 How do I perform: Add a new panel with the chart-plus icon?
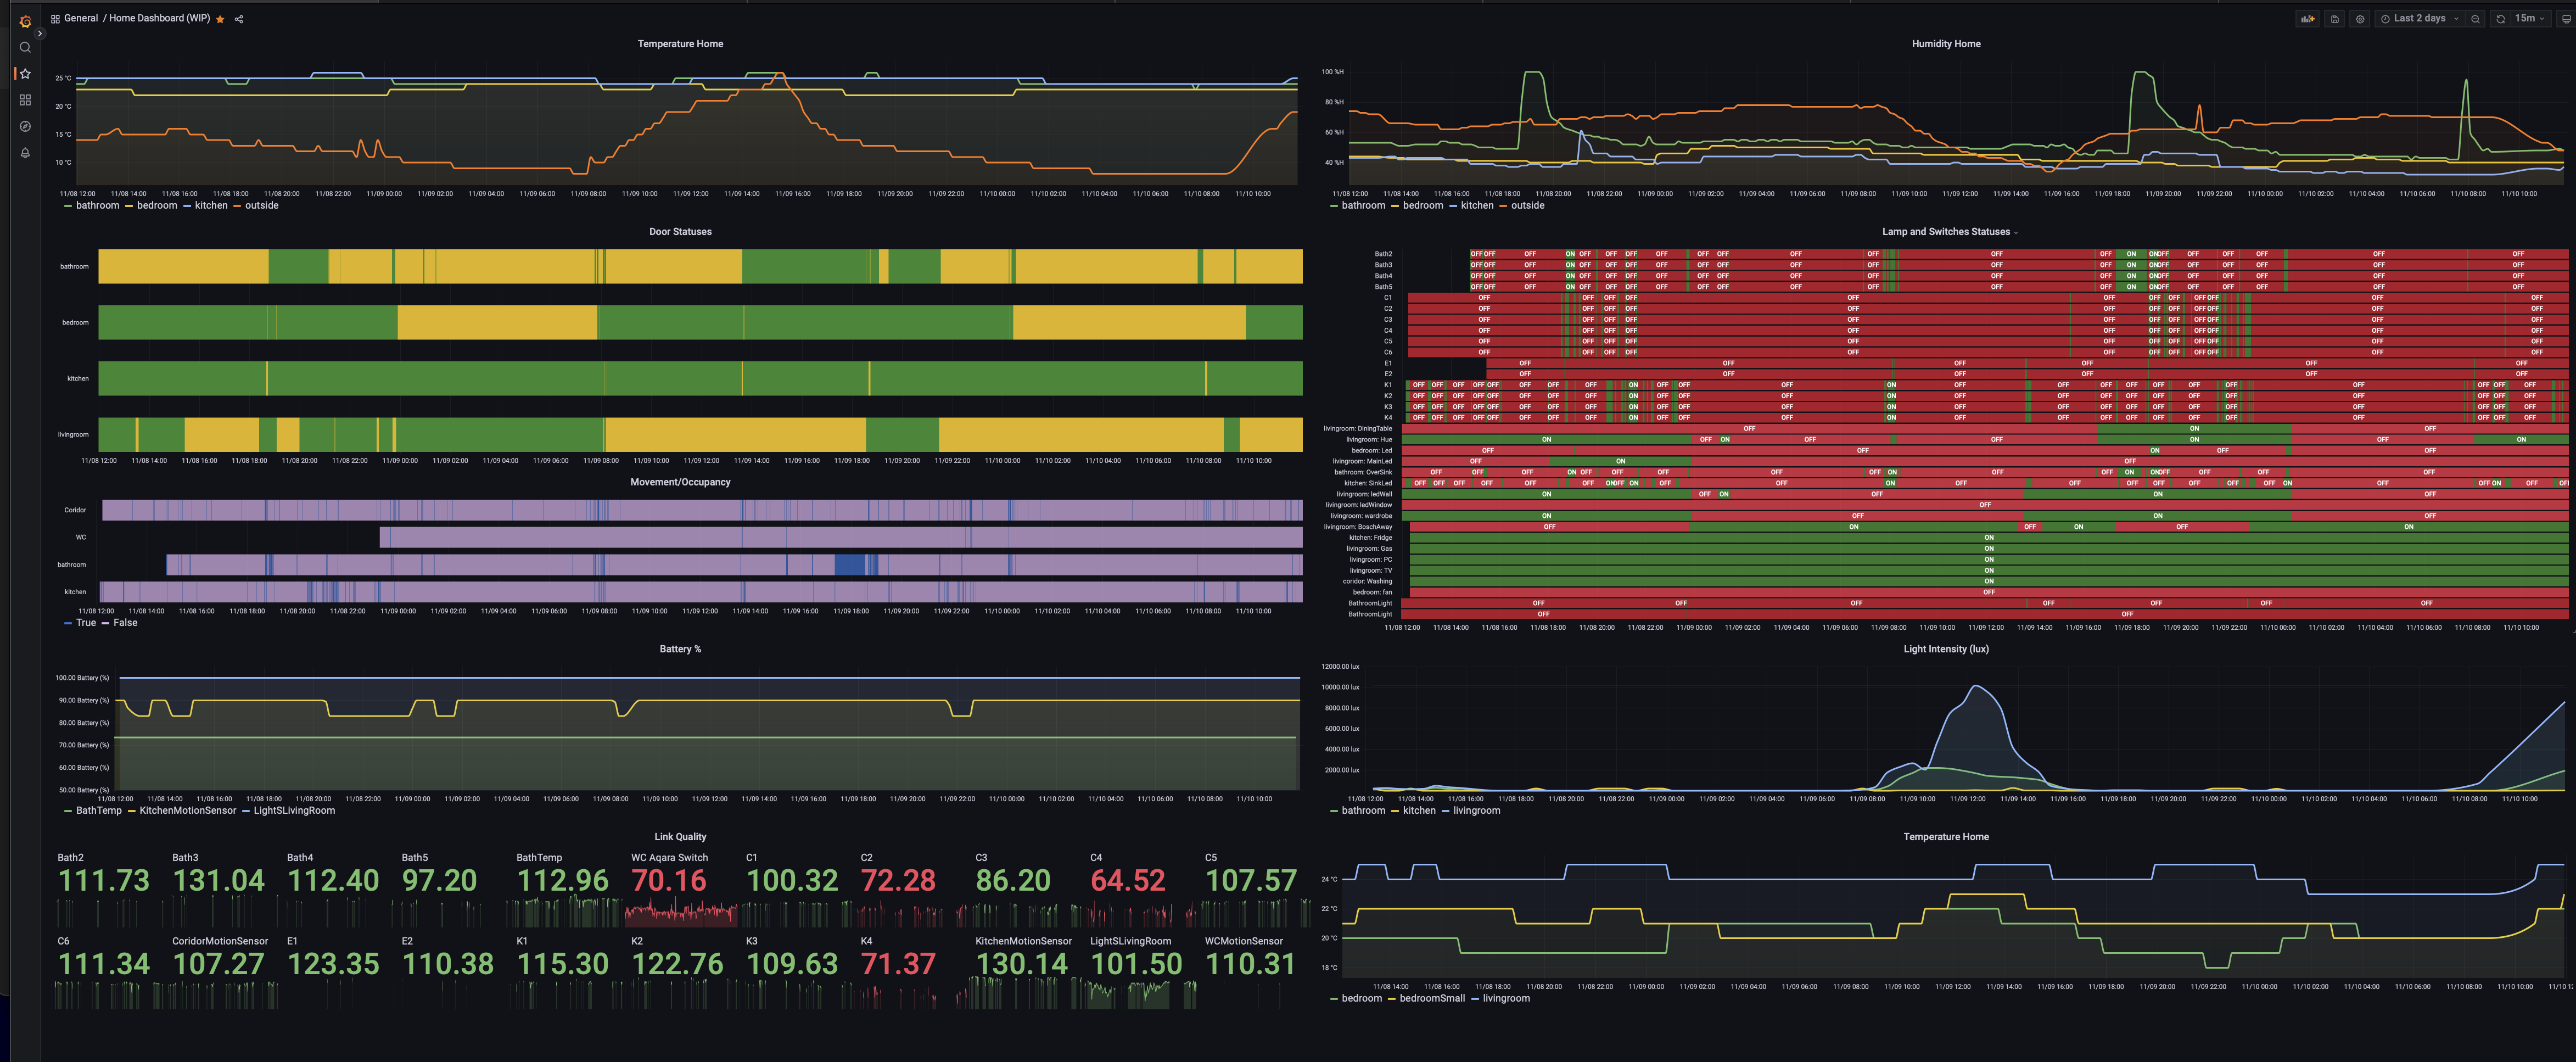(x=2307, y=18)
